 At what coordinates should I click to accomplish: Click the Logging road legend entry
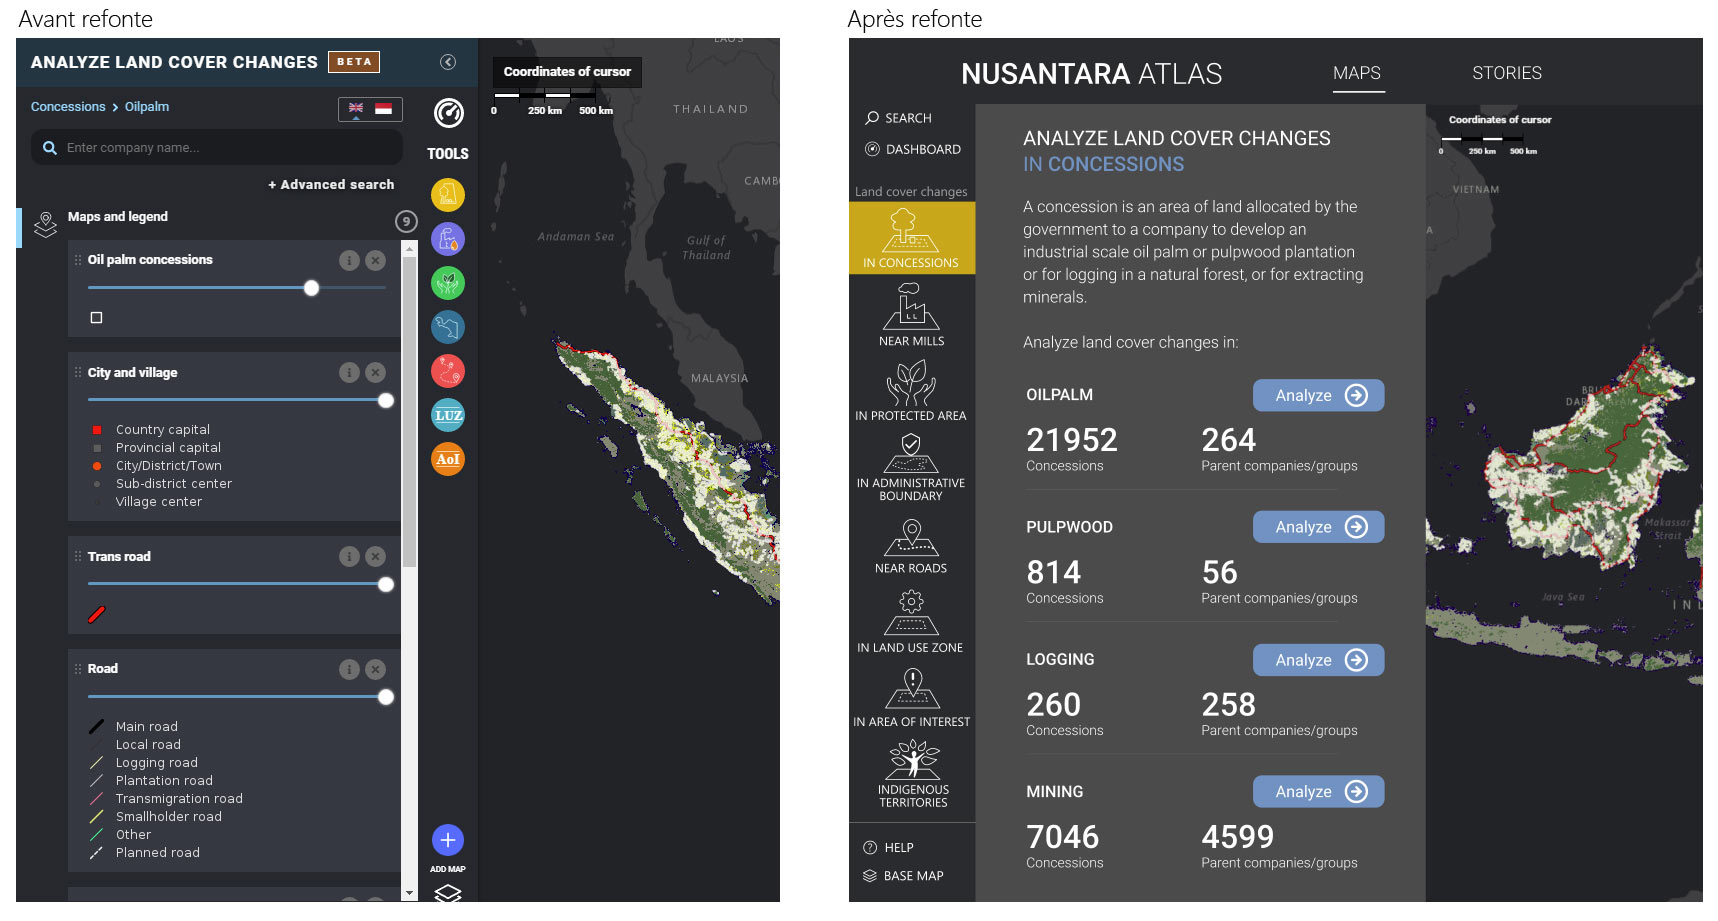tap(145, 763)
